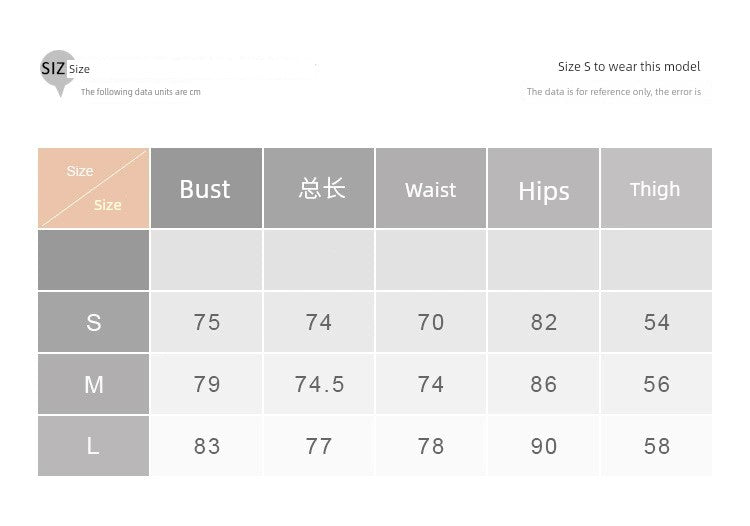Click the "following data units are cm" note
This screenshot has width=750, height=526.
coord(141,92)
